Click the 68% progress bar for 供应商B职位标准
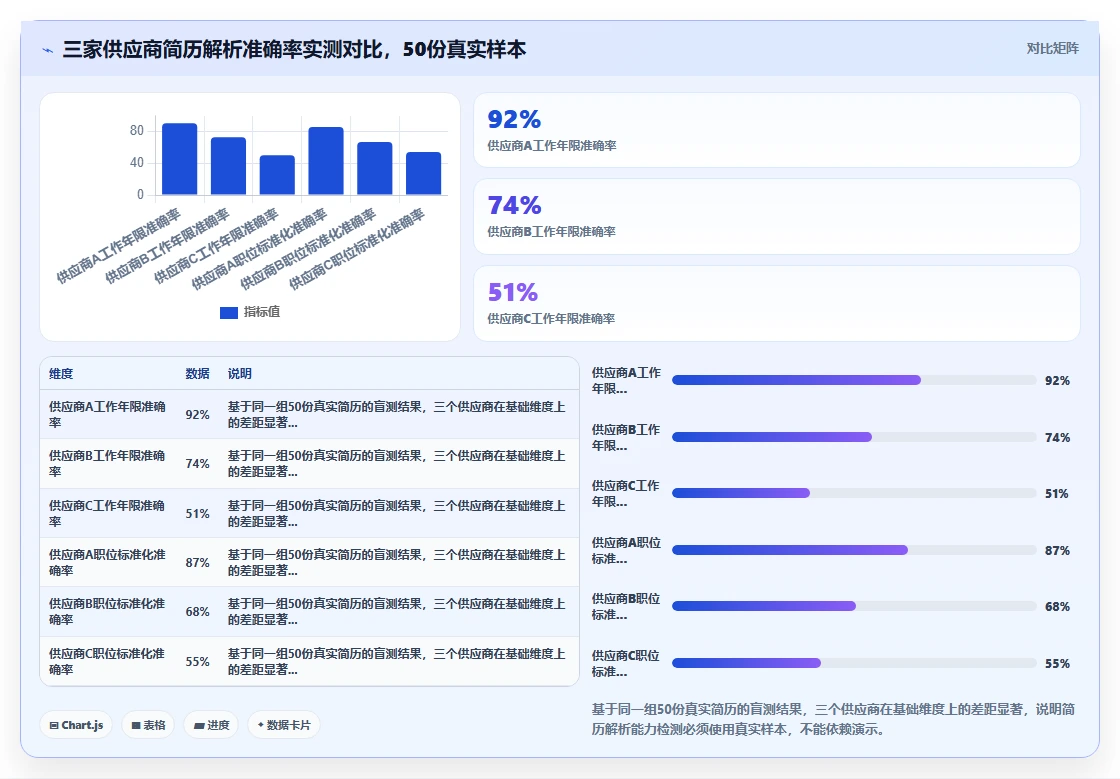The height and width of the screenshot is (779, 1120). tap(854, 606)
